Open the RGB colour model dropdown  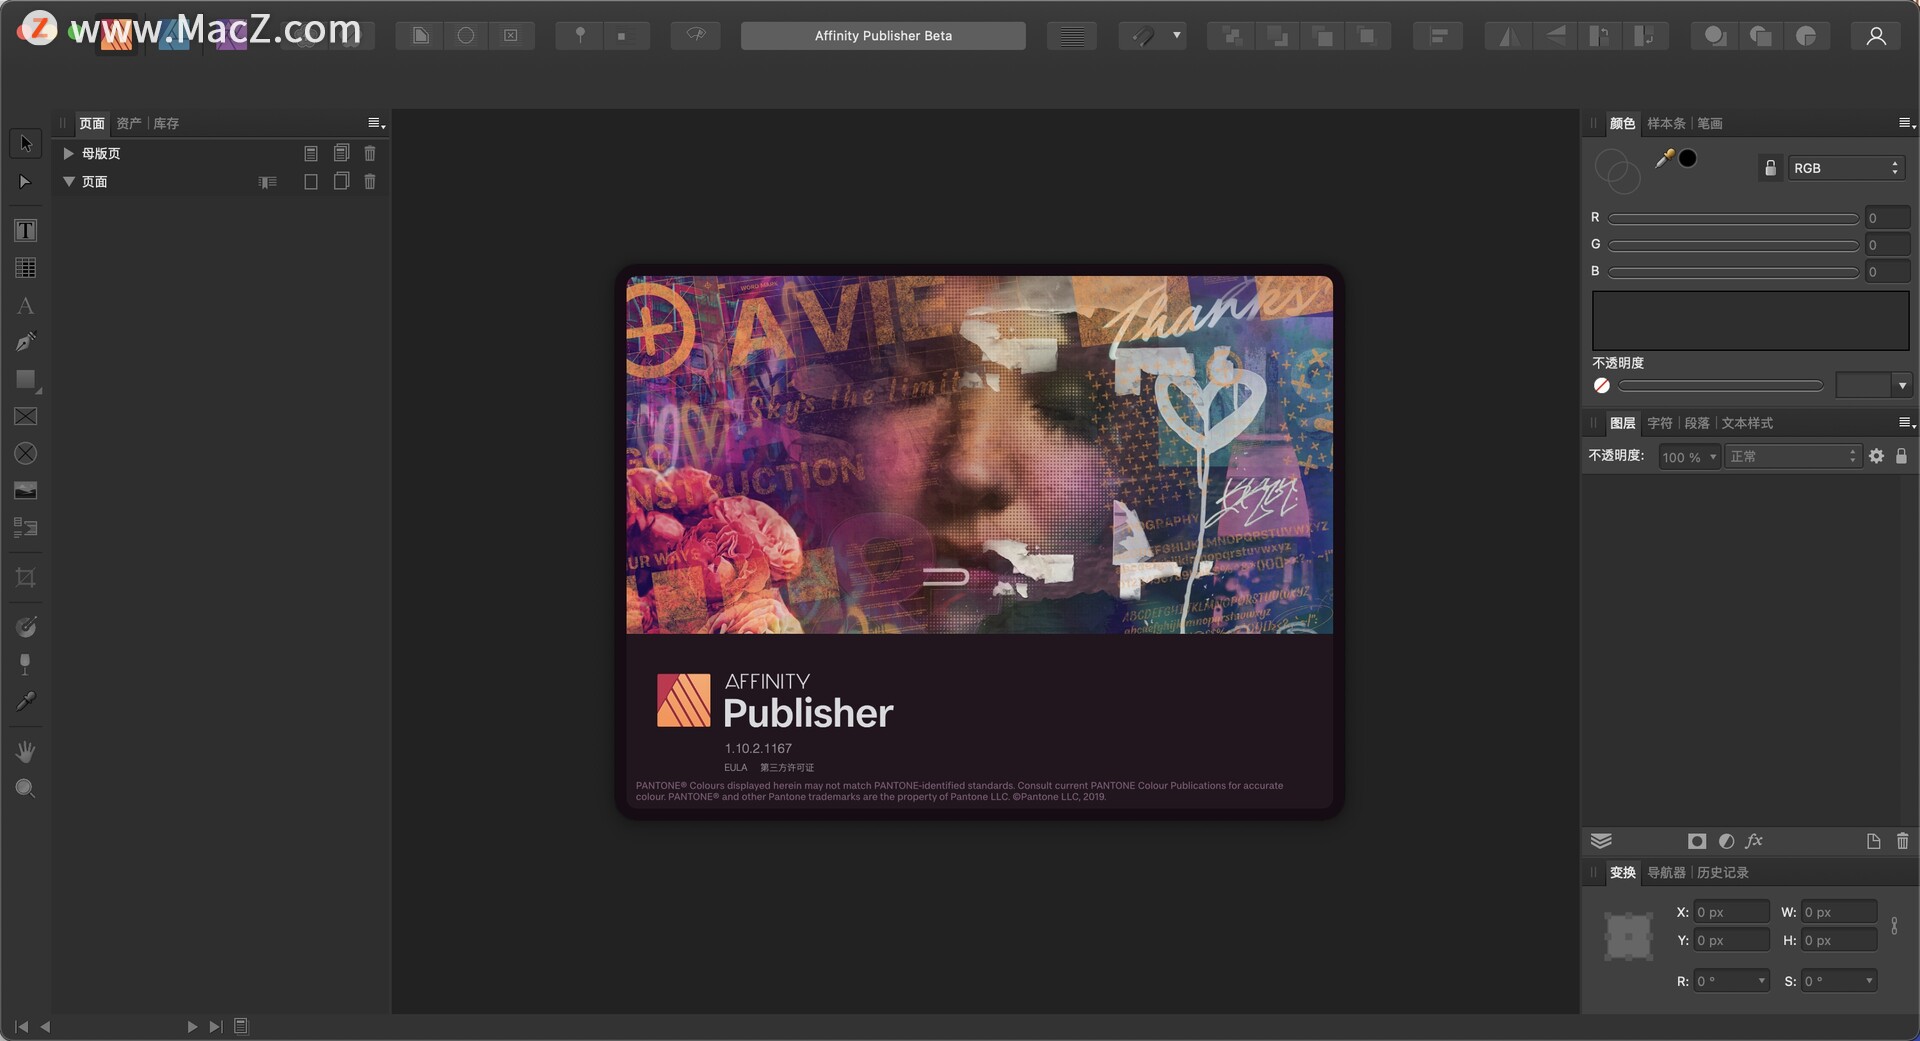coord(1846,168)
